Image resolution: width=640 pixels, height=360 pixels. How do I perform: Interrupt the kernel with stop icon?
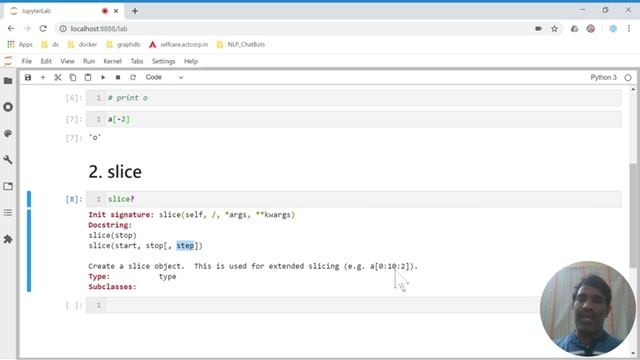[118, 77]
